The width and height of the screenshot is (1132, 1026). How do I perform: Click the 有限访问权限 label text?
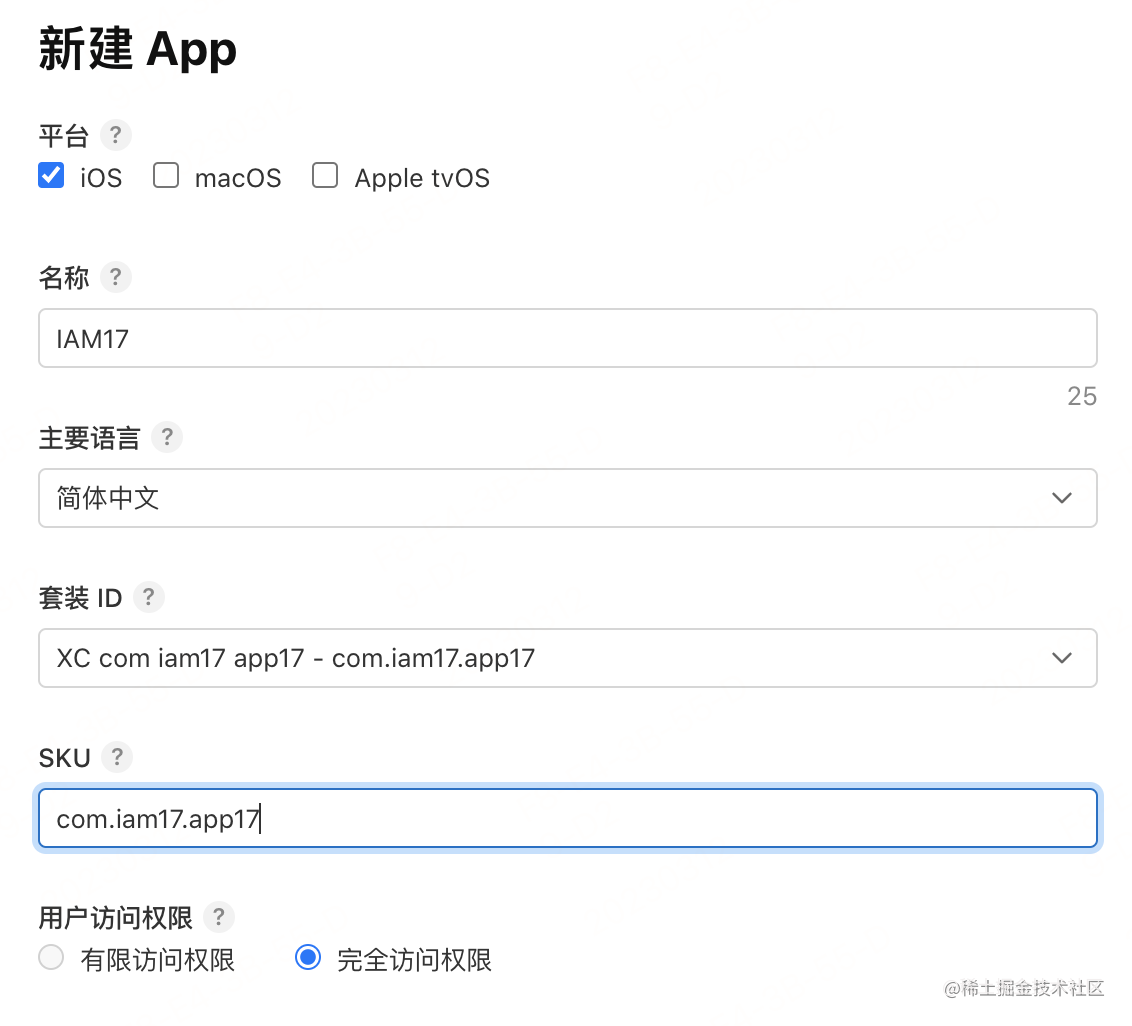point(158,960)
